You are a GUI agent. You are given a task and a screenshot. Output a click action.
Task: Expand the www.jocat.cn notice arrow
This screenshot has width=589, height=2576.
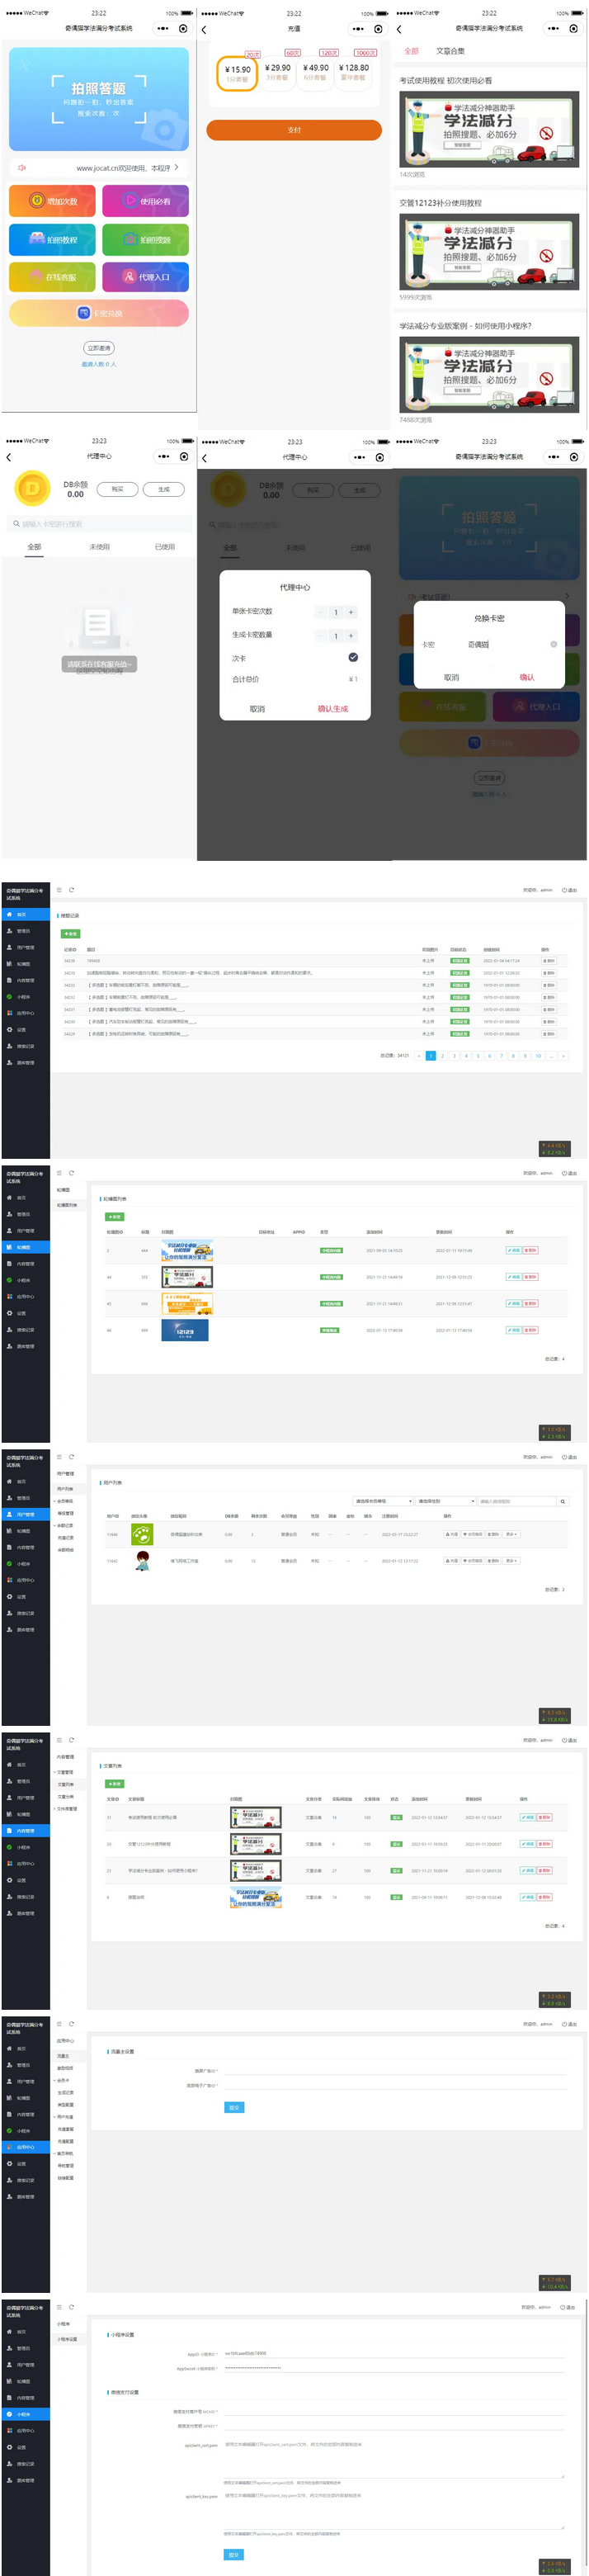point(177,168)
